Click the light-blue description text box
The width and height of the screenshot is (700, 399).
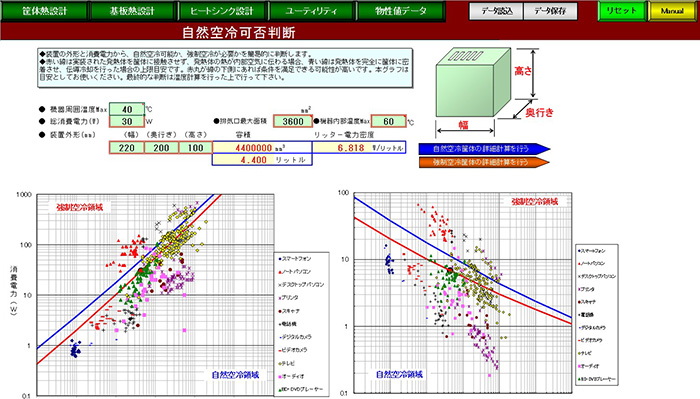click(x=225, y=68)
